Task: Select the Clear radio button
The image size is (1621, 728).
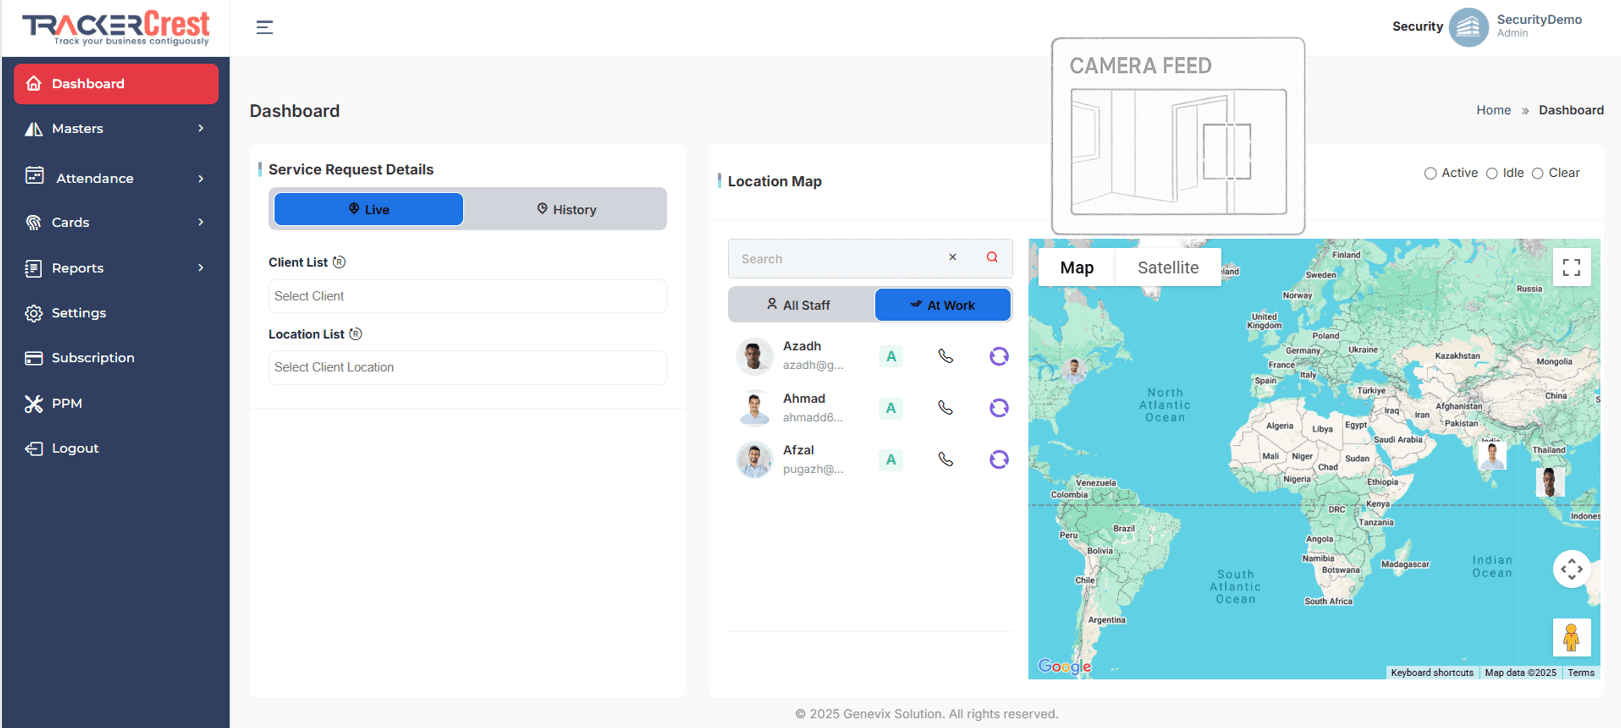Action: click(x=1538, y=173)
